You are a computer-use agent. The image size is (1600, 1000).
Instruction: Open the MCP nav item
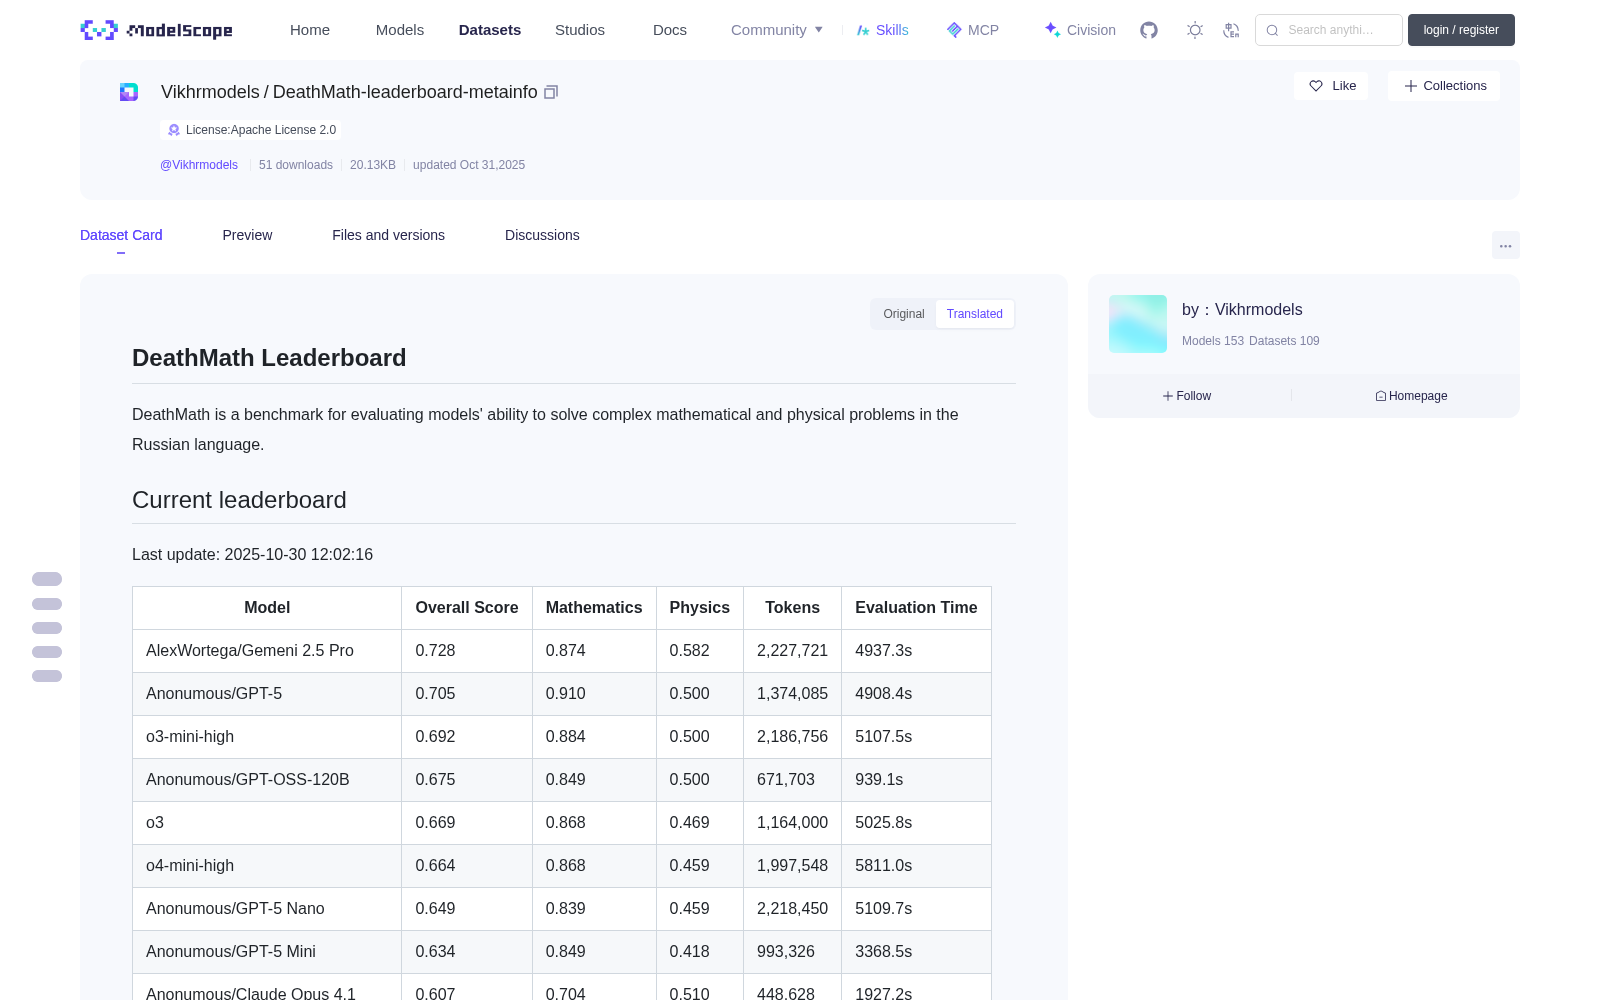pyautogui.click(x=973, y=30)
